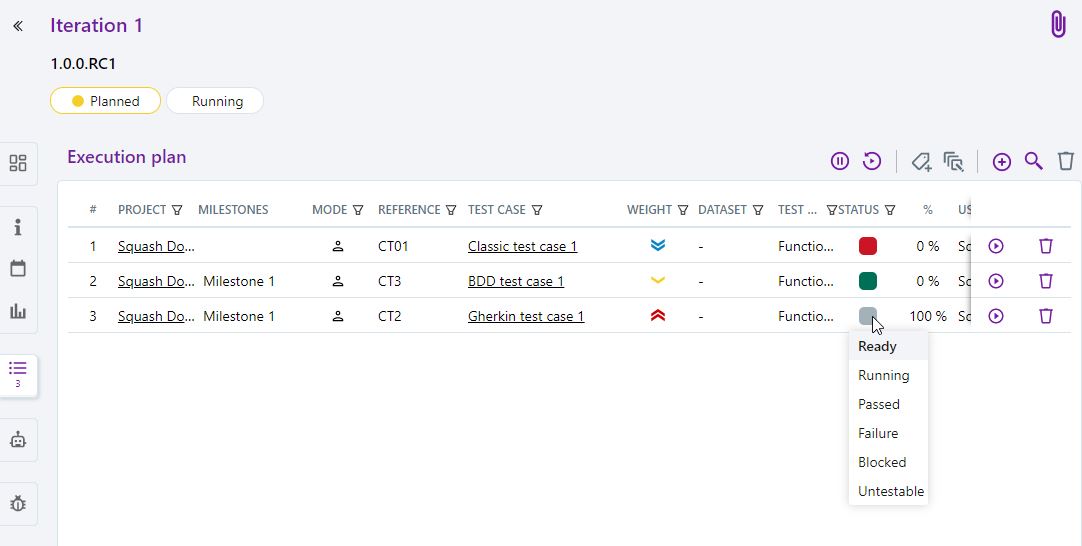Open the dashboard icon in sidebar
The width and height of the screenshot is (1082, 546).
tap(18, 164)
